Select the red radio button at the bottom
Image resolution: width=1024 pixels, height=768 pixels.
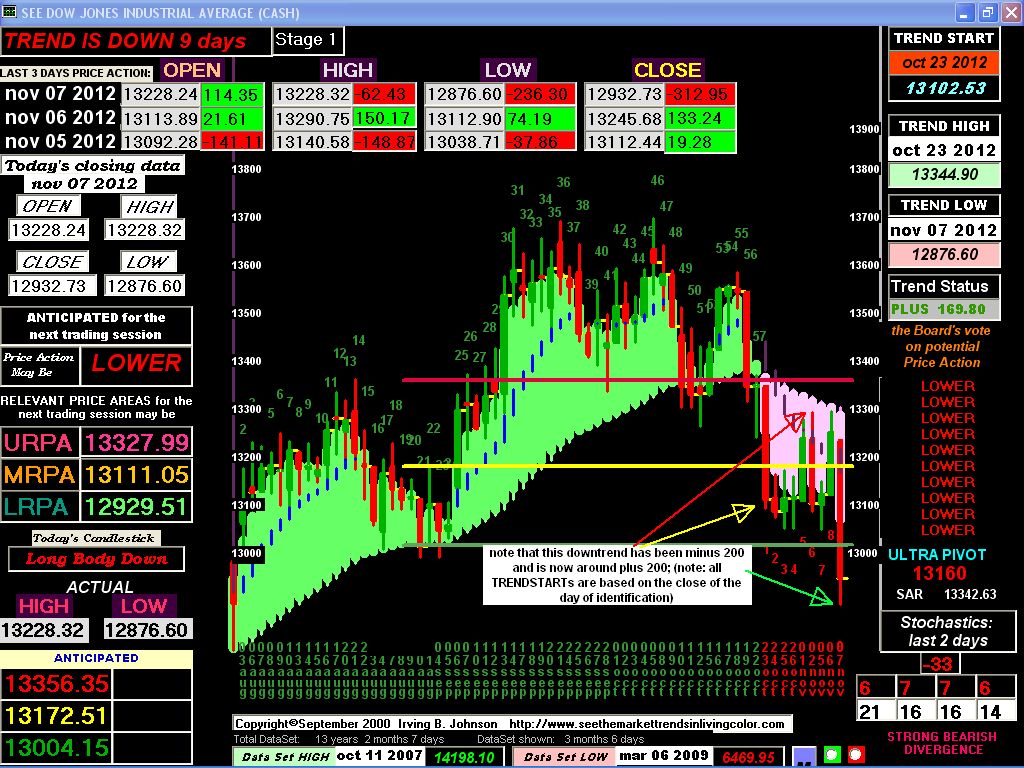click(856, 755)
